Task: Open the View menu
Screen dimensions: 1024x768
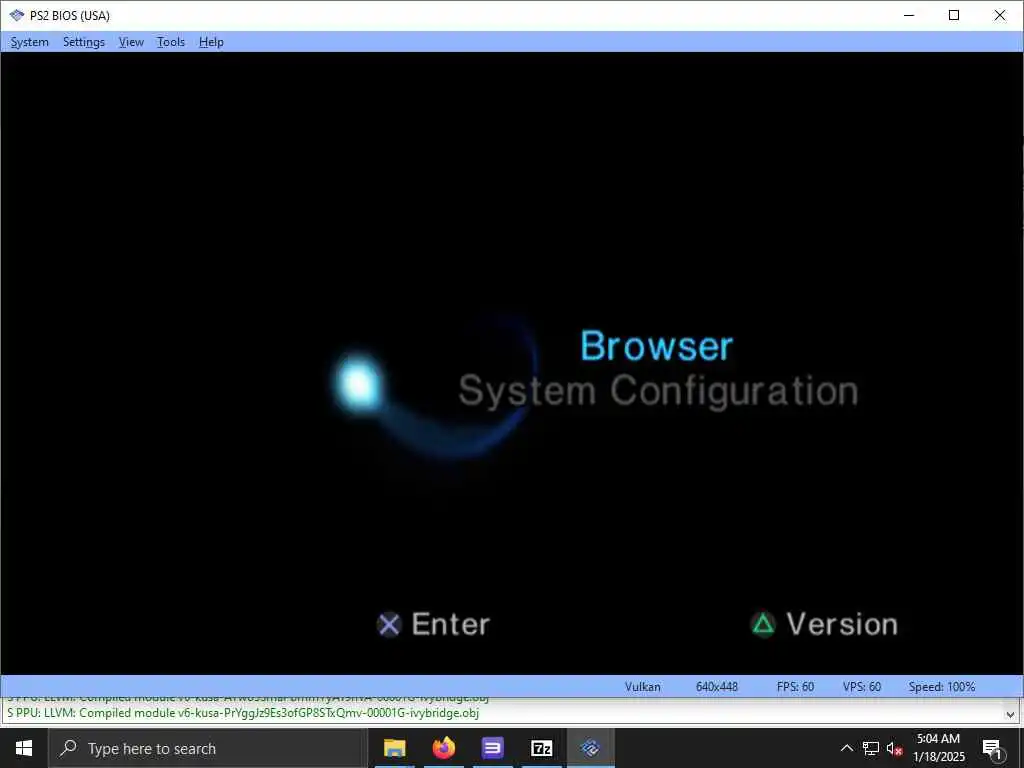Action: pyautogui.click(x=131, y=42)
